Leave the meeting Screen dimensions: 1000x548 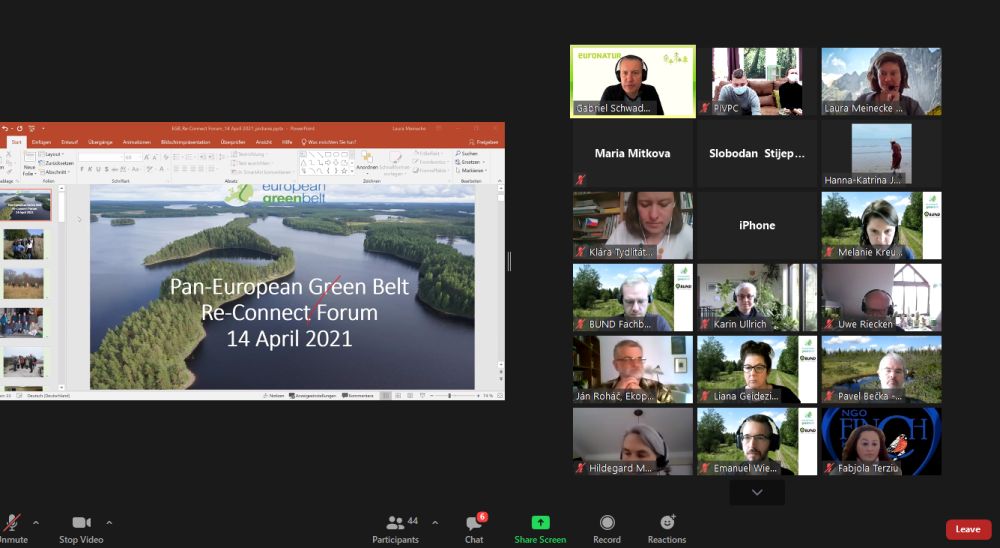coord(968,529)
